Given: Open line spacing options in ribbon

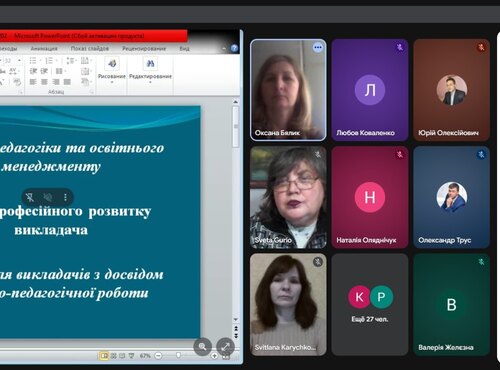Looking at the screenshot, I should (70, 61).
